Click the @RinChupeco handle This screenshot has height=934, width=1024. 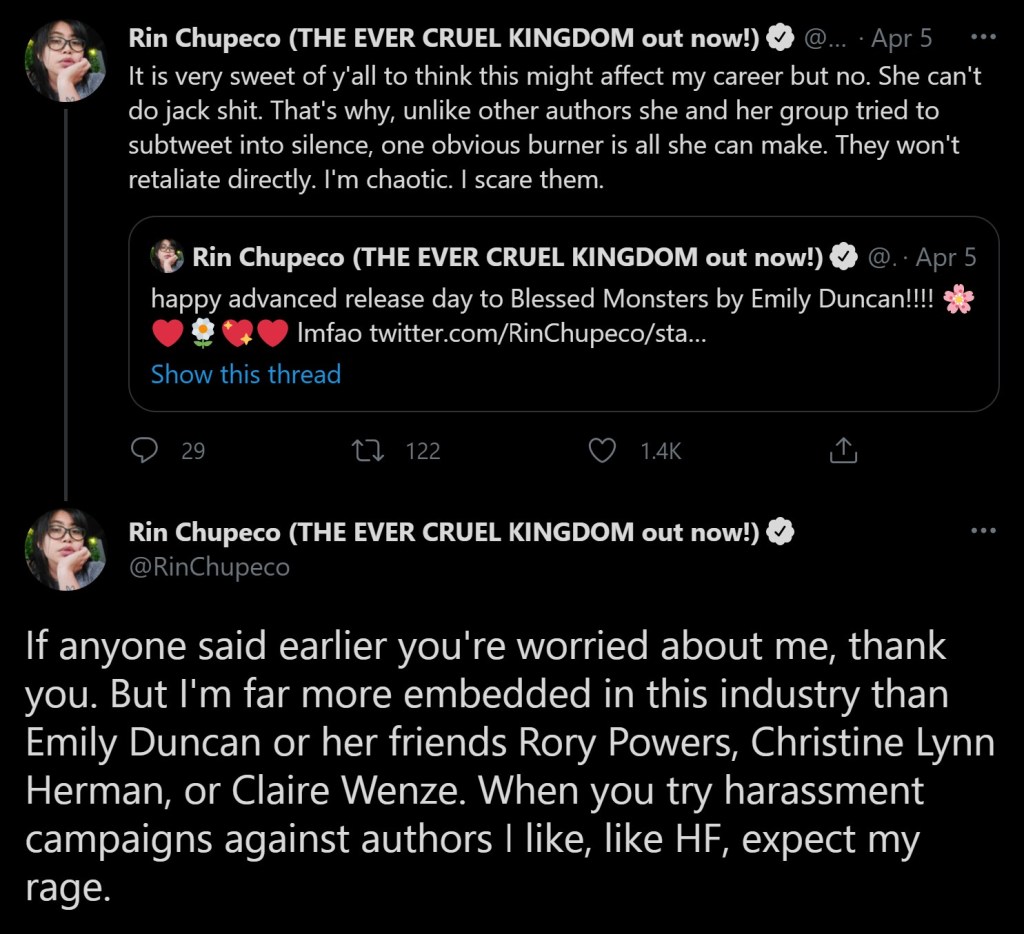pos(209,567)
